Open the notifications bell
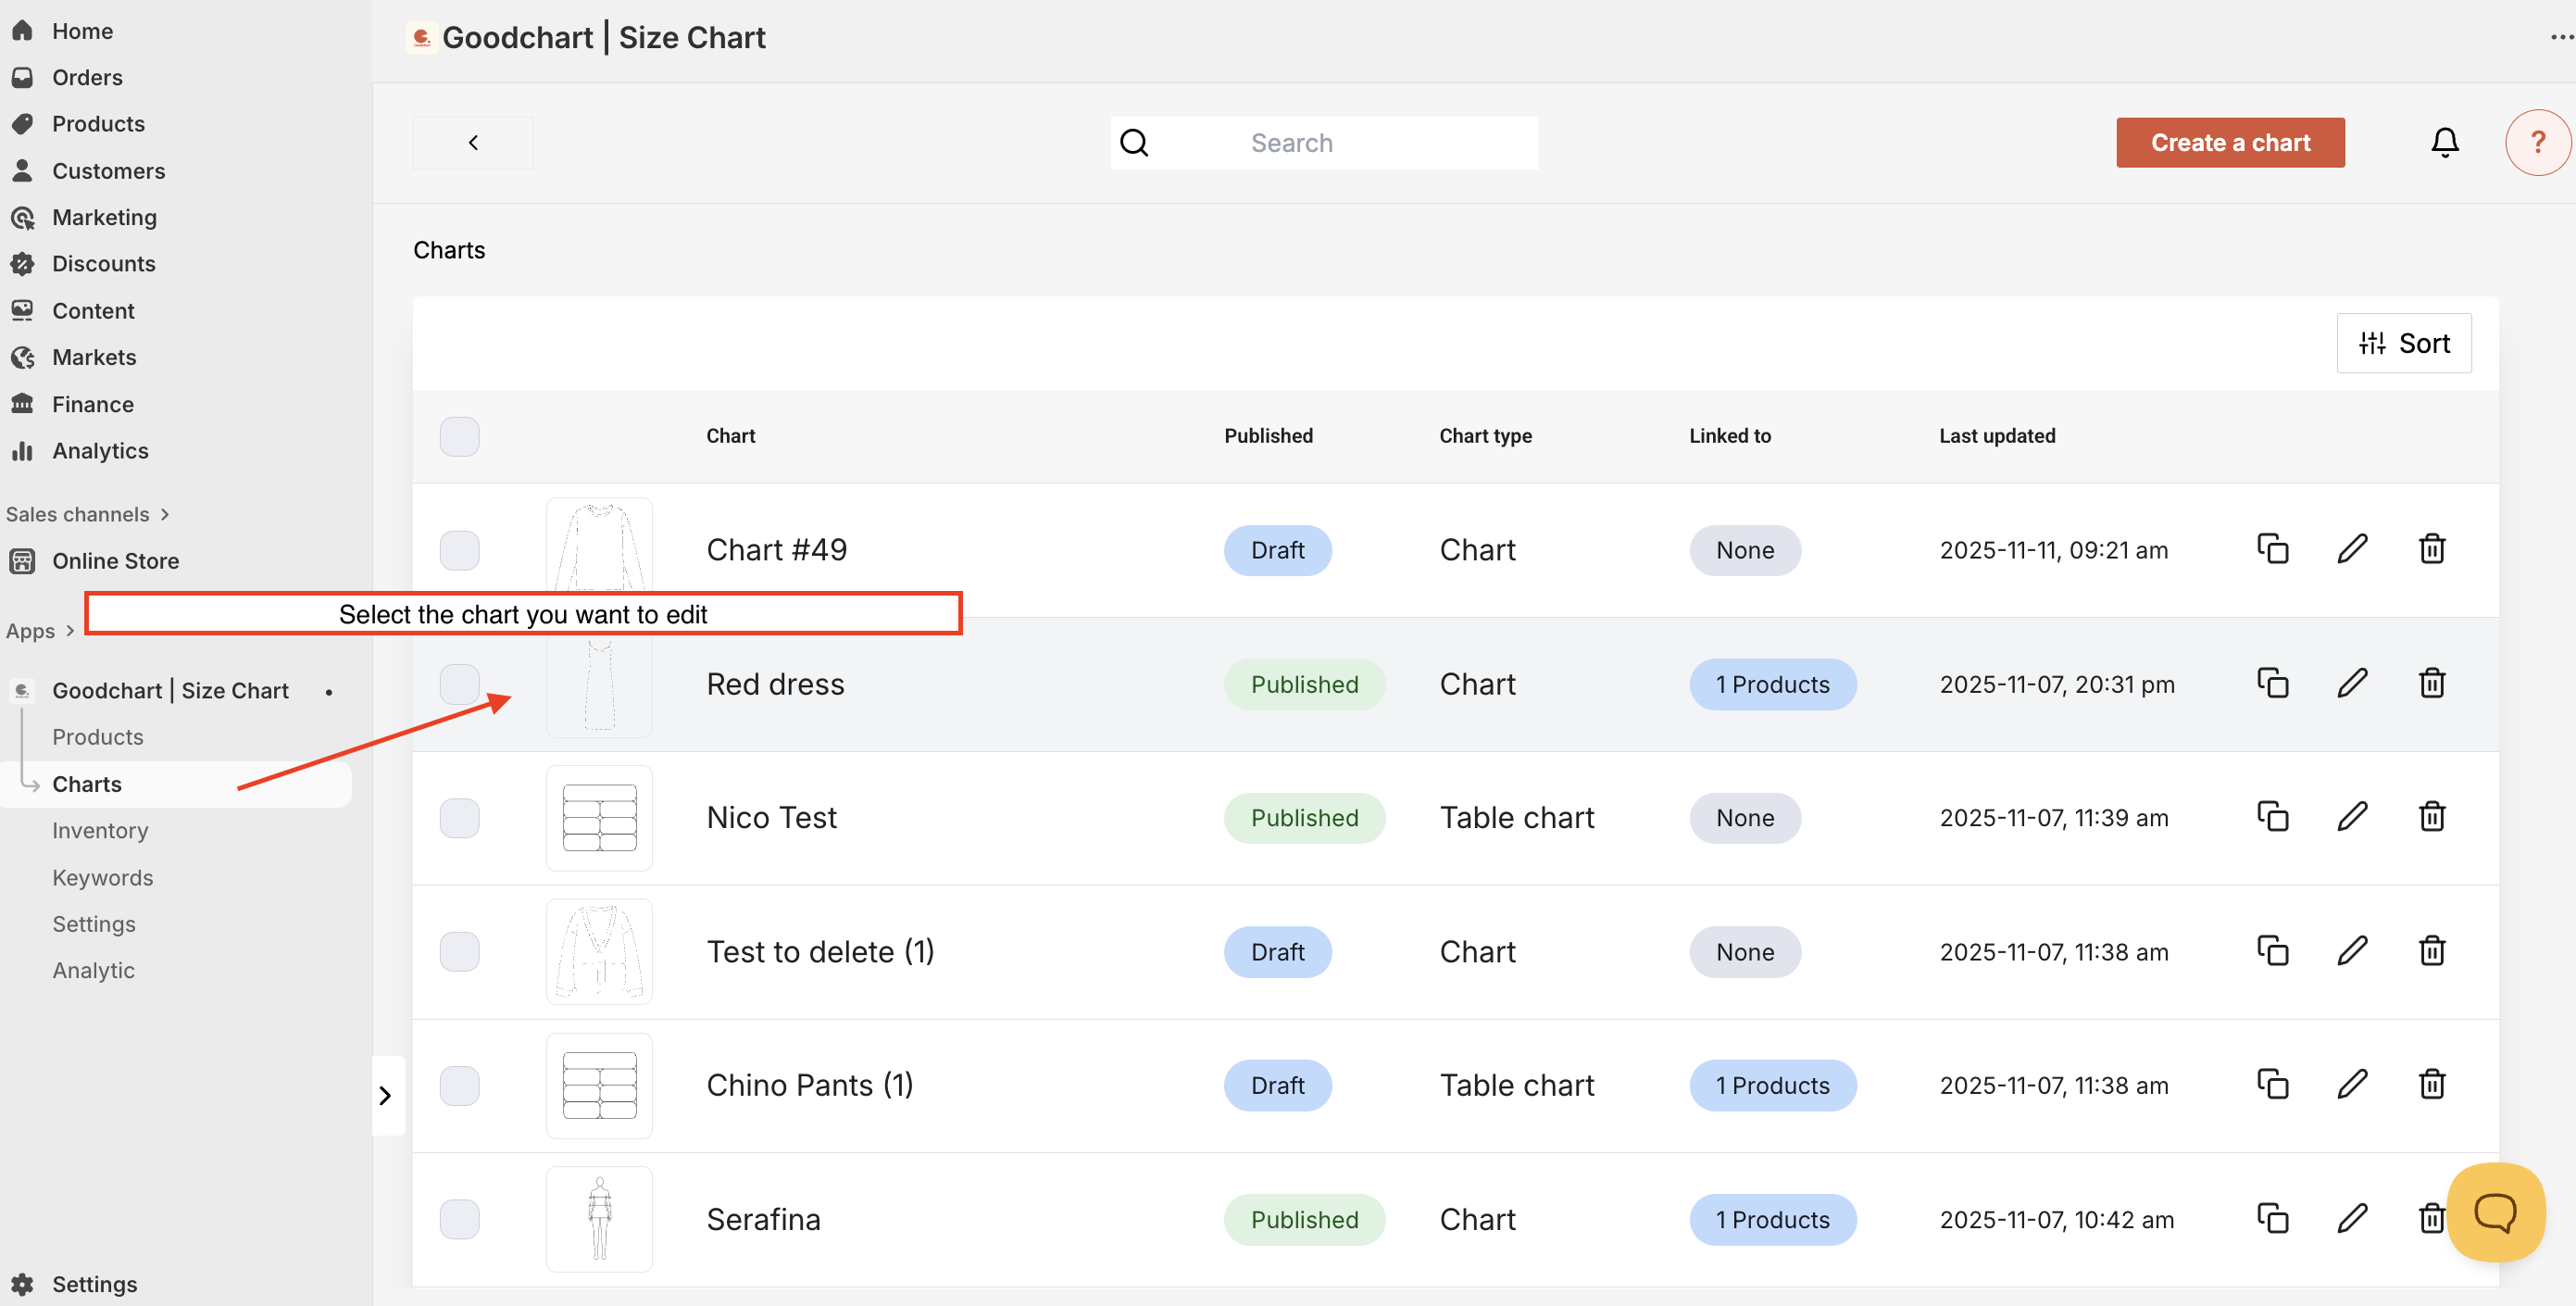Image resolution: width=2576 pixels, height=1306 pixels. tap(2444, 142)
